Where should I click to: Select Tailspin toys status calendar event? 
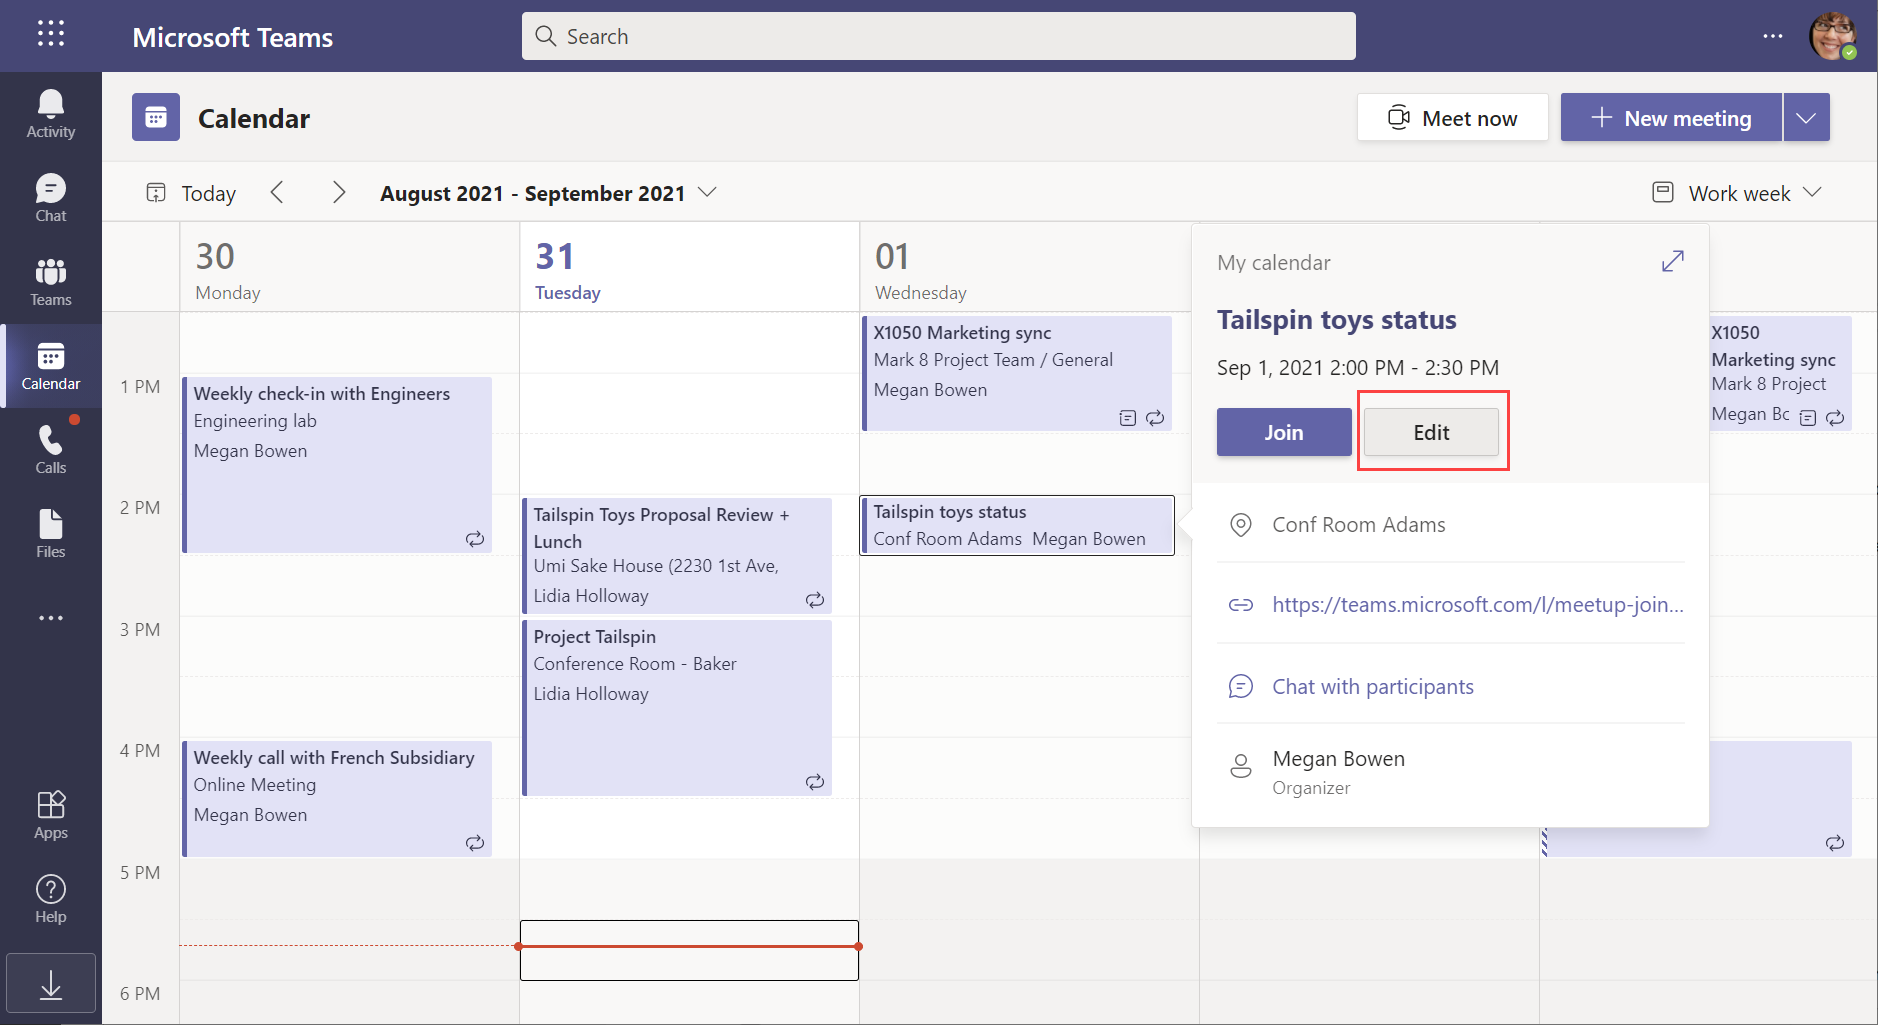tap(1017, 525)
